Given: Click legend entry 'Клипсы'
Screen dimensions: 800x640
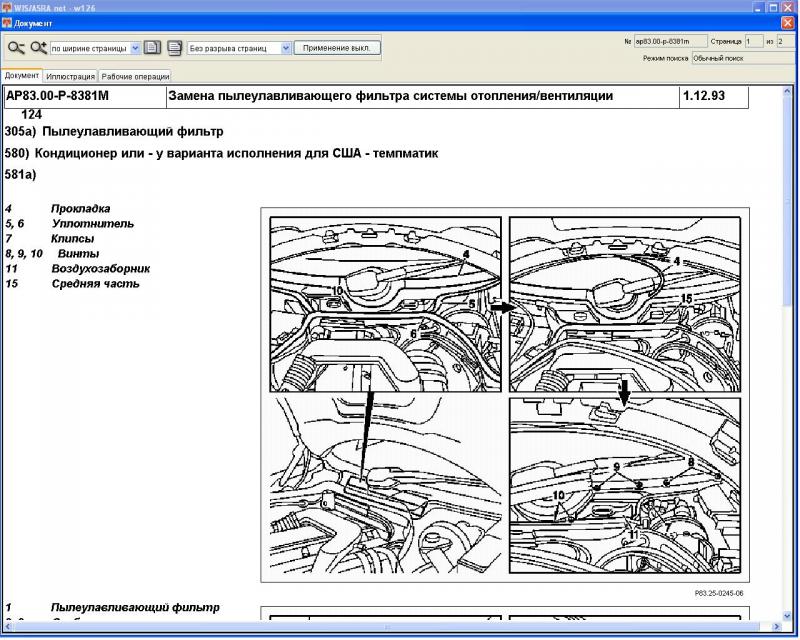Looking at the screenshot, I should coord(72,238).
